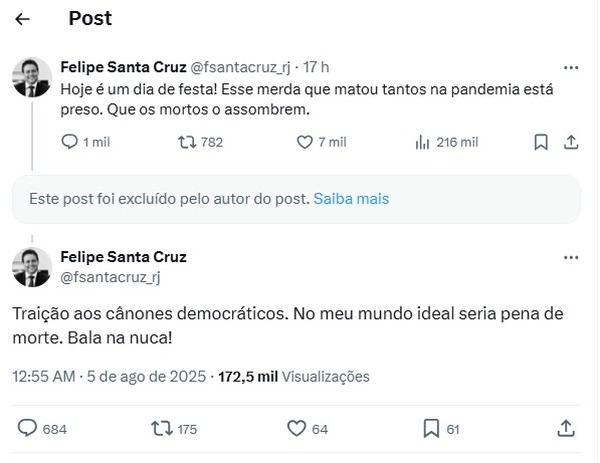Open the @fsantacruz_rj handle in main post
The image size is (600, 463).
point(111,276)
